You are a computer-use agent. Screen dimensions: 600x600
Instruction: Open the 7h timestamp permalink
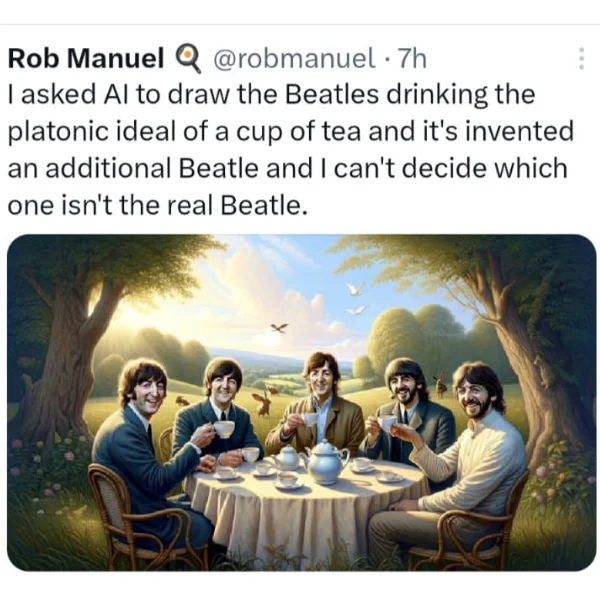coord(412,59)
